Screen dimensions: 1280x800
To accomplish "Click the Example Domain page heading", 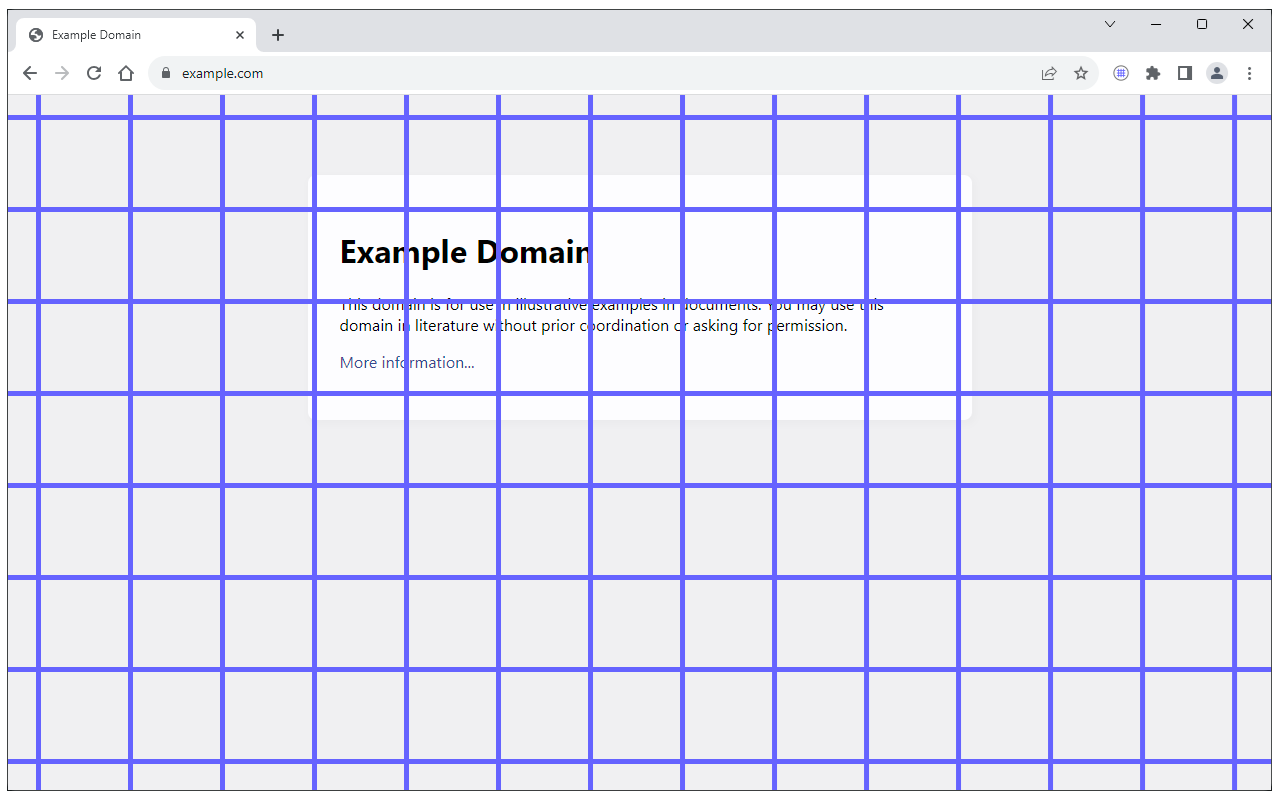I will coord(464,252).
